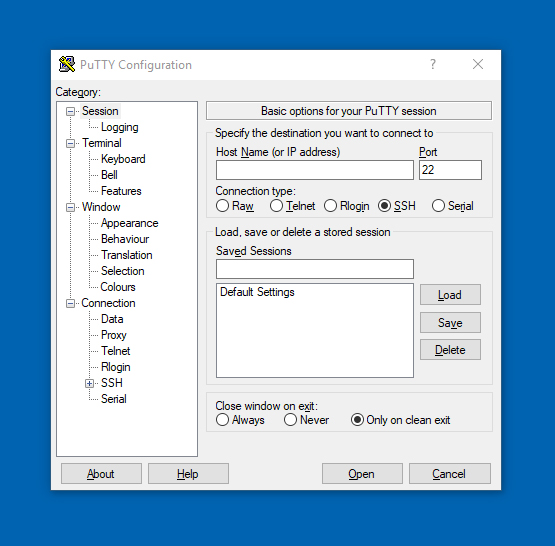The image size is (555, 546).
Task: Click Open to start the session
Action: 362,473
